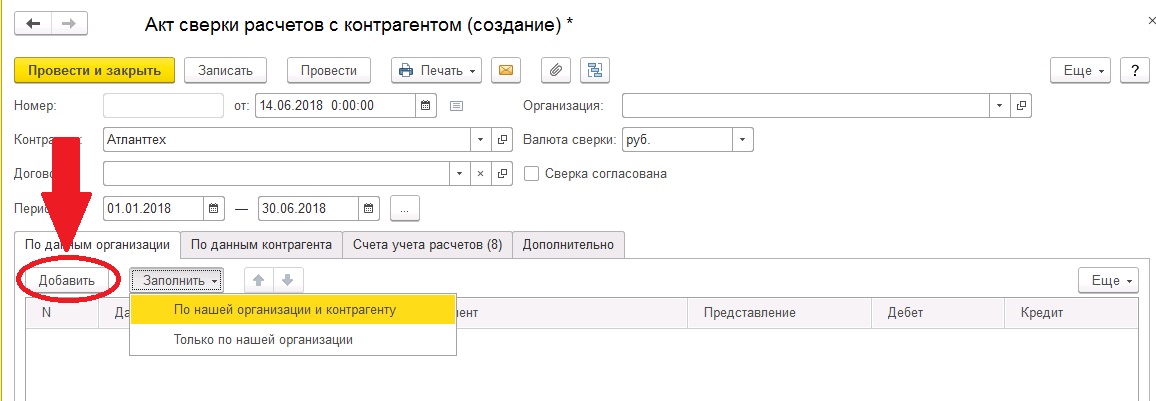Image resolution: width=1156 pixels, height=401 pixels.
Task: Choose 'Только по нашей организации' menu option
Action: coord(263,340)
